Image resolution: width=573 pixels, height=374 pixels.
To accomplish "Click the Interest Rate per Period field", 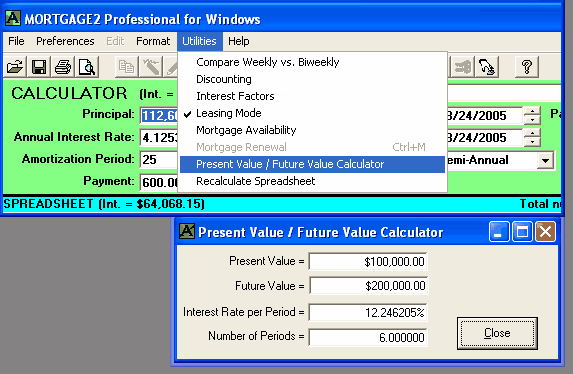I will click(x=368, y=313).
